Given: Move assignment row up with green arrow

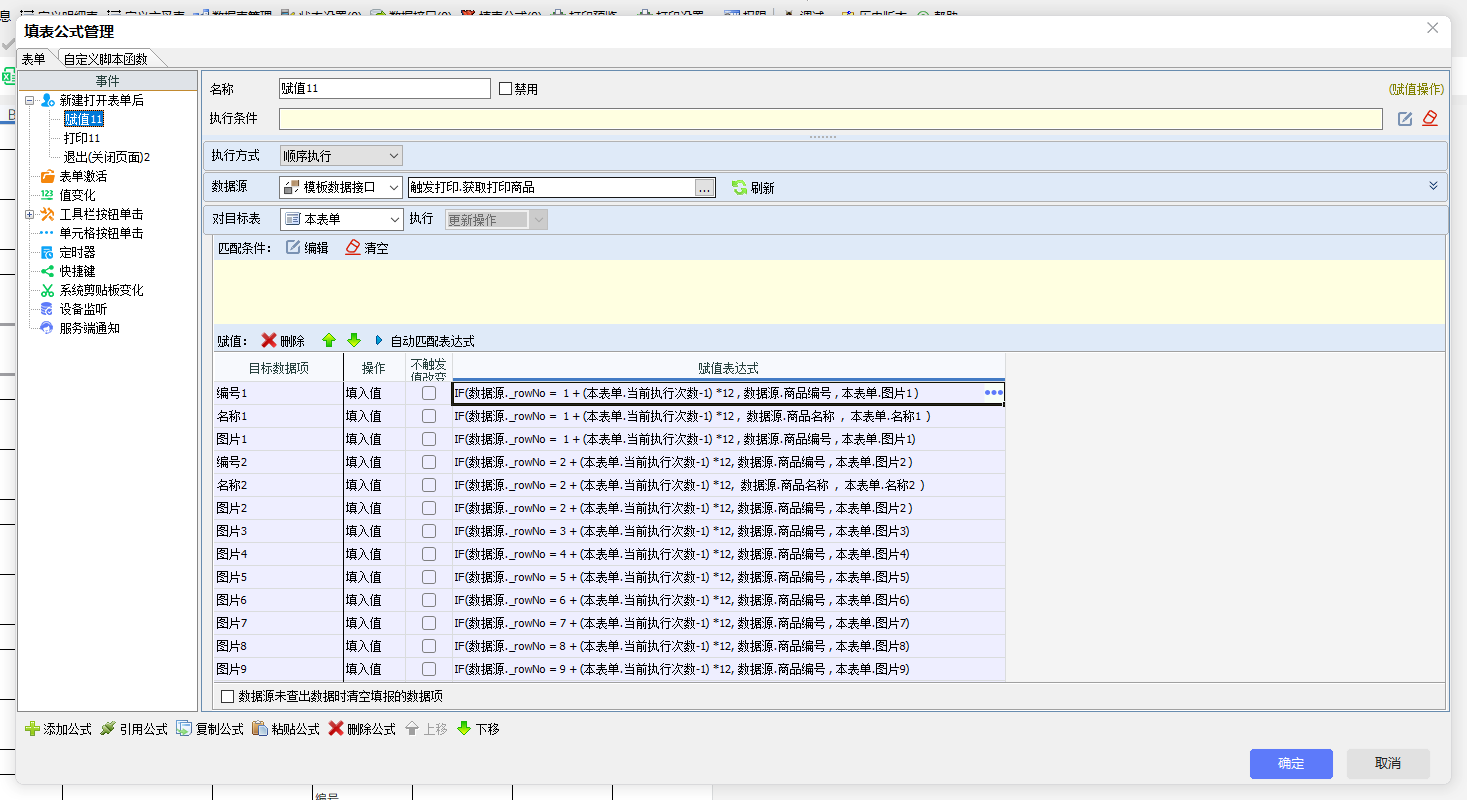Looking at the screenshot, I should (329, 341).
